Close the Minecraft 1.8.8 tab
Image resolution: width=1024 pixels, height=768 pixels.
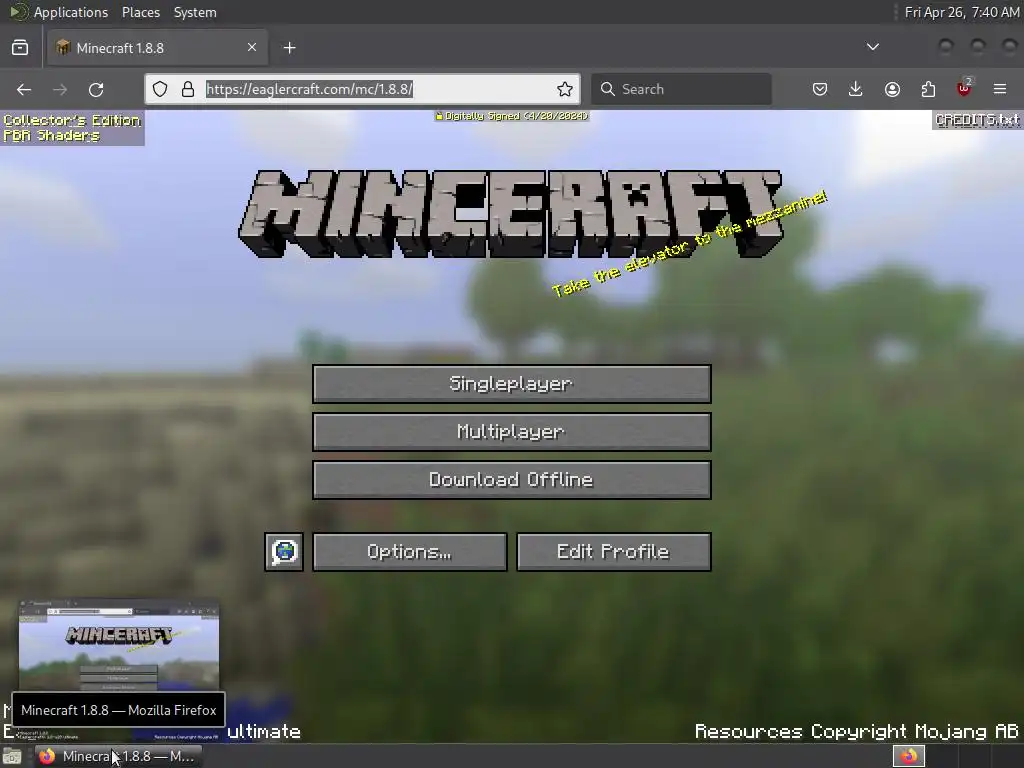(x=252, y=47)
